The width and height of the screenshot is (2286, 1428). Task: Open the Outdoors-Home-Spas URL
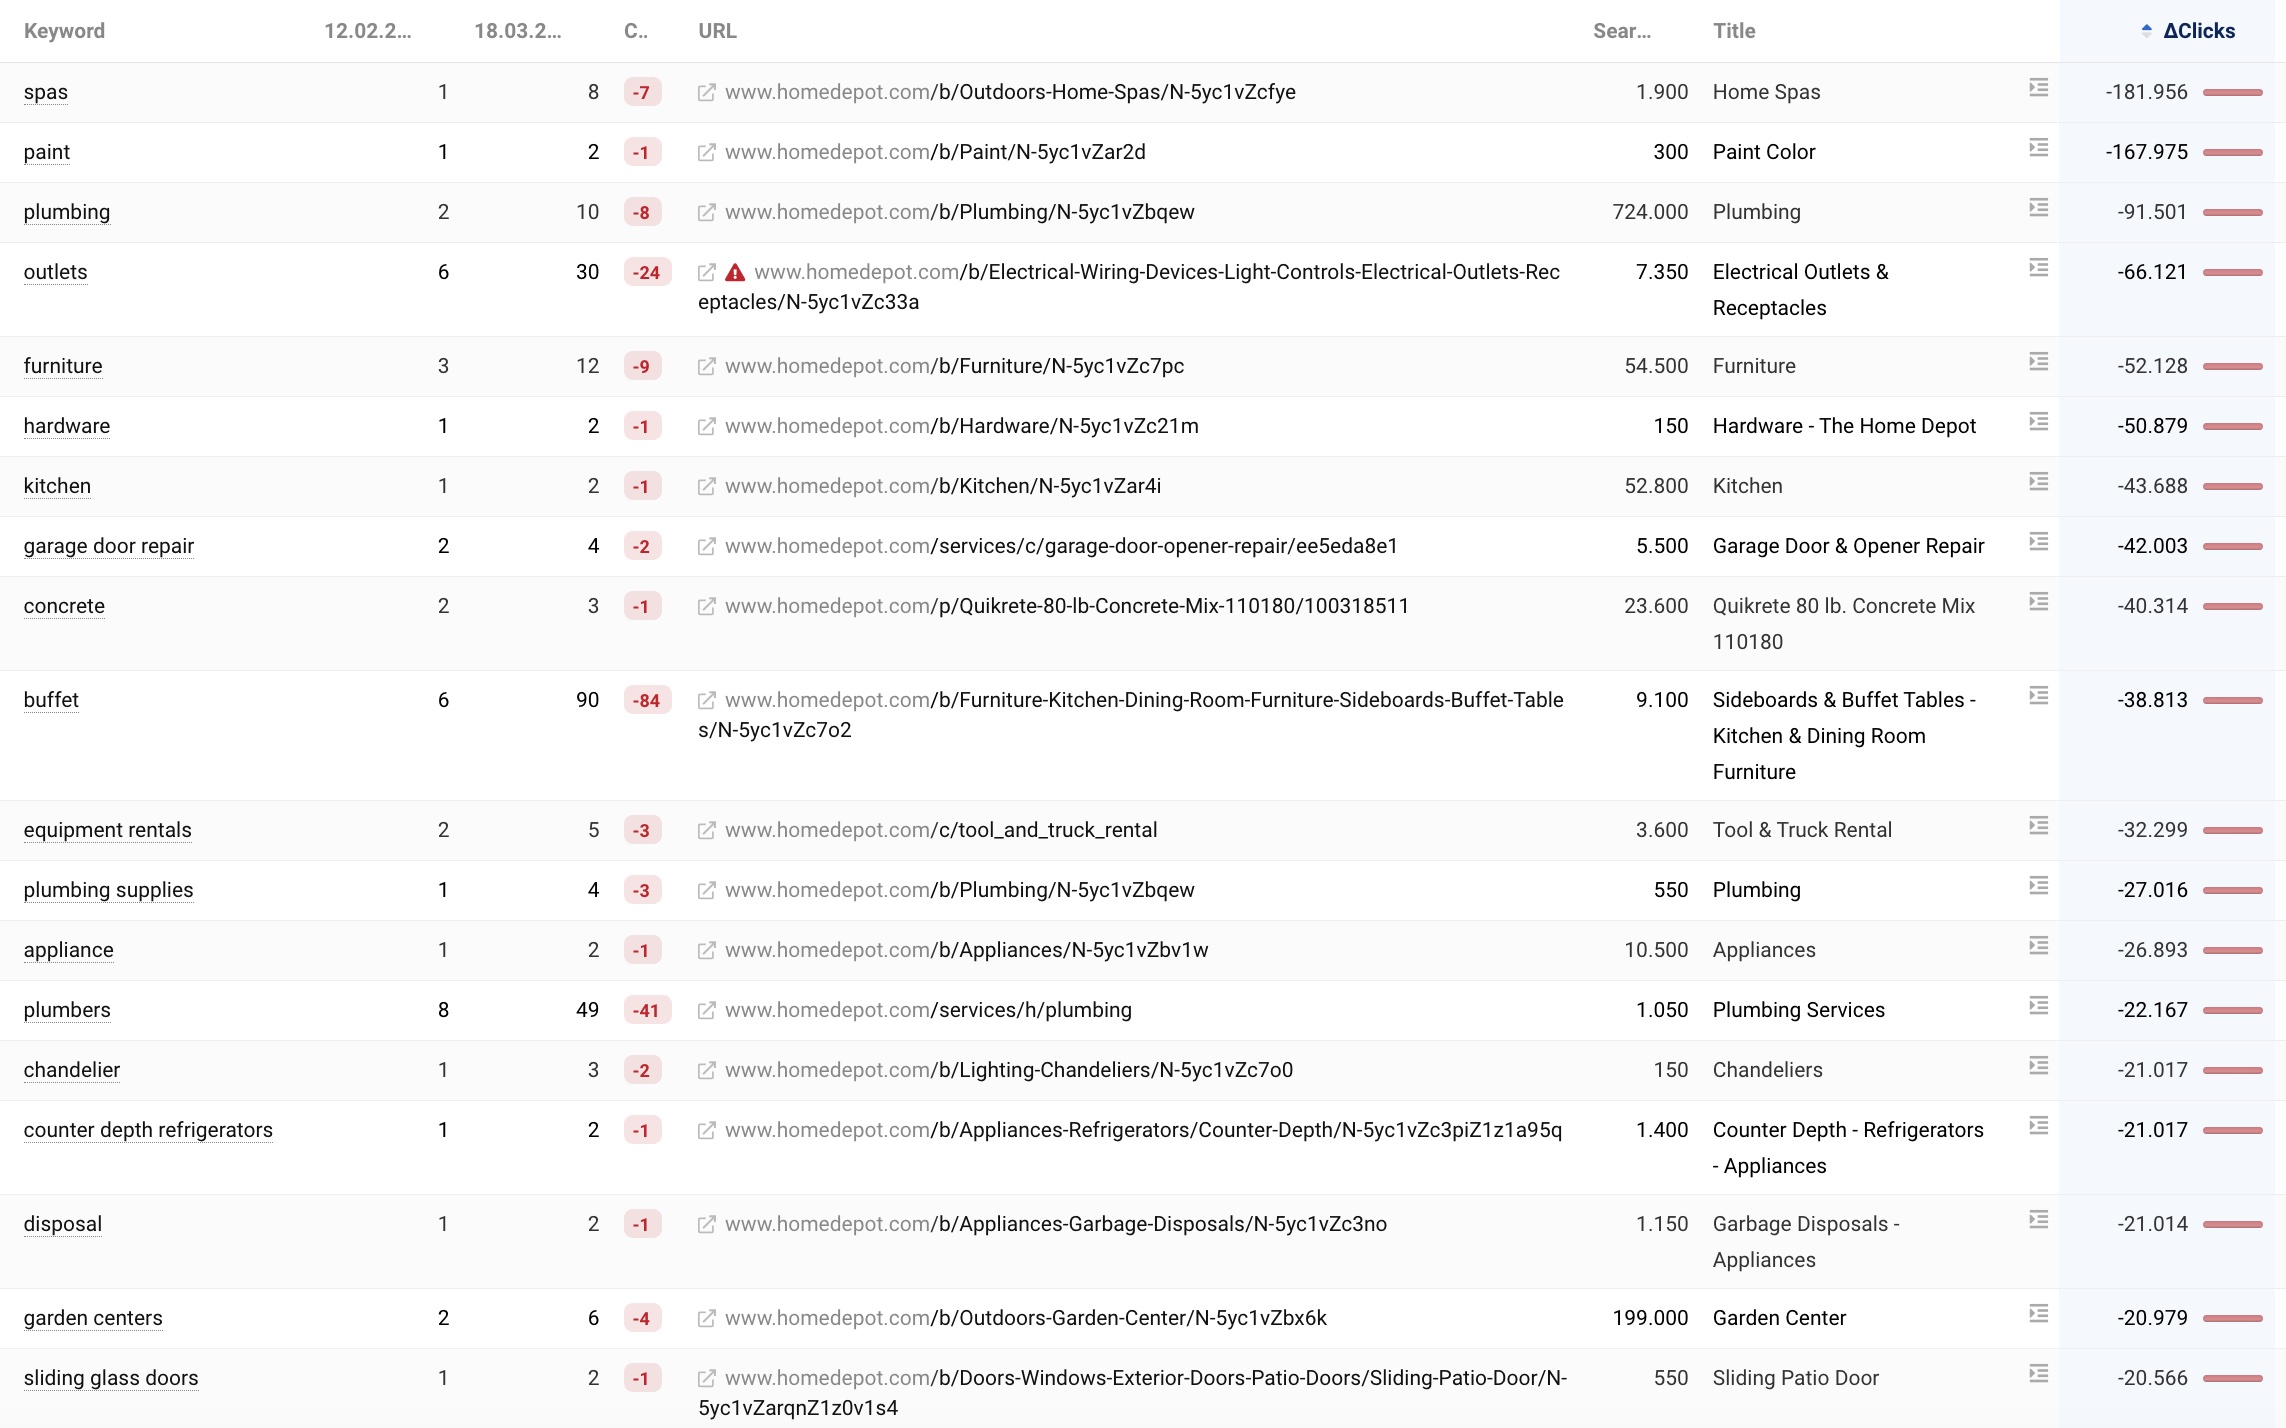click(1010, 92)
